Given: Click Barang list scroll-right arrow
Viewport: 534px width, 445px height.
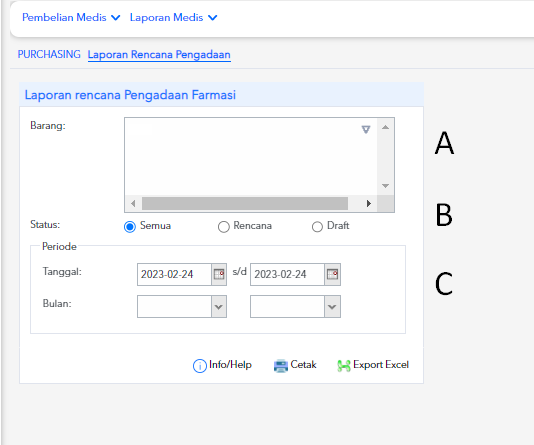Looking at the screenshot, I should point(369,204).
